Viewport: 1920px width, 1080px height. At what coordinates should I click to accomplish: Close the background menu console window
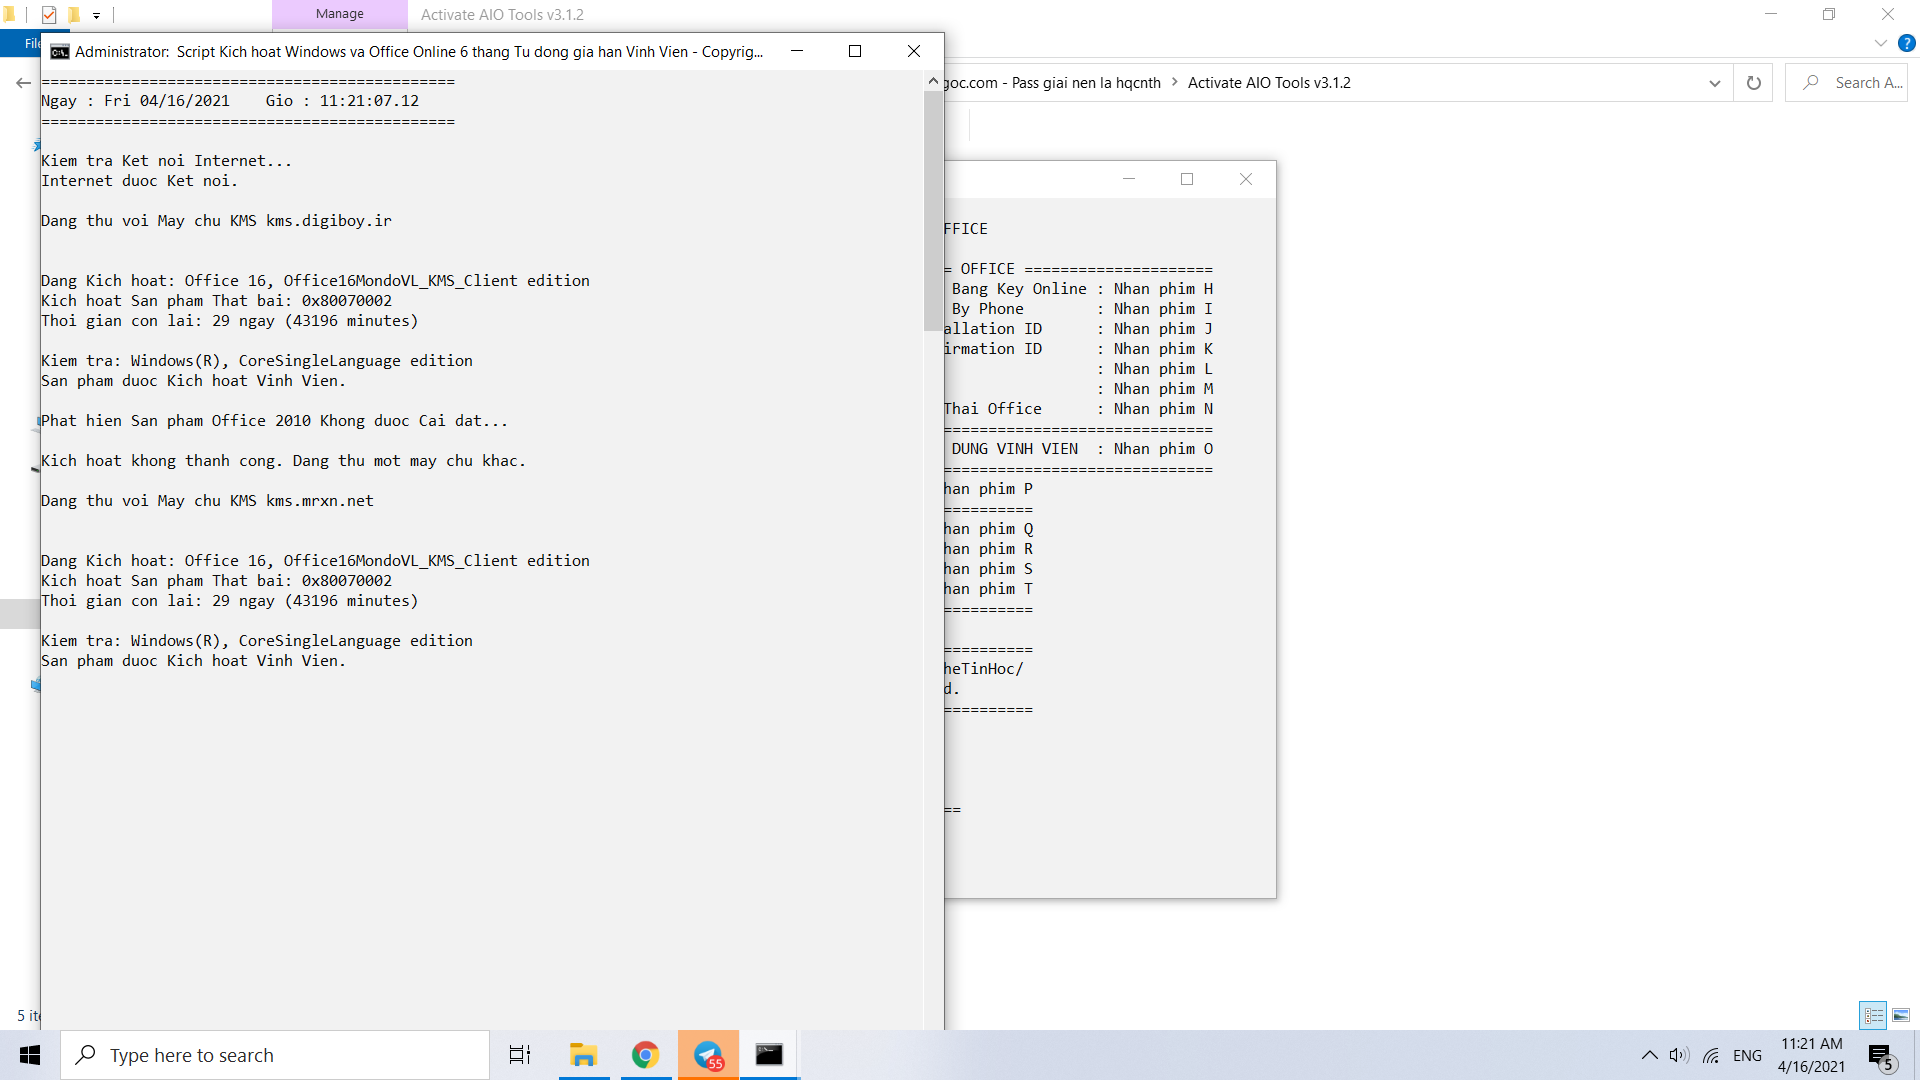(1246, 179)
